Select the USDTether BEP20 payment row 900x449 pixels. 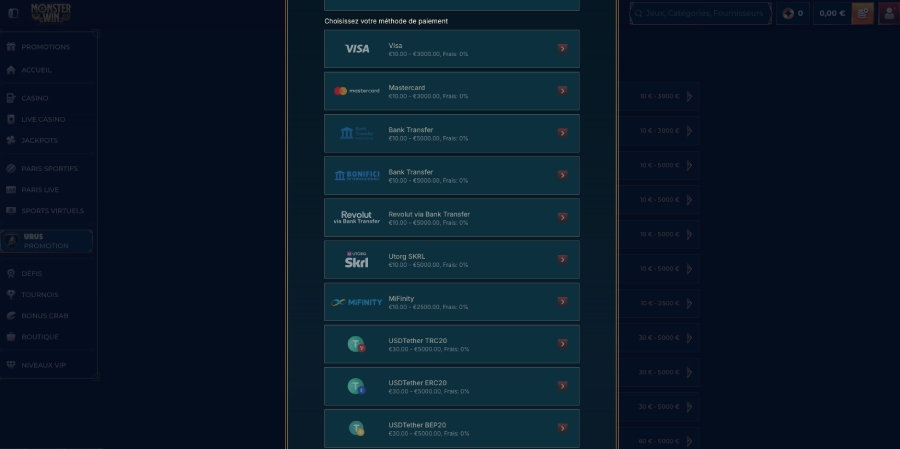click(x=452, y=428)
